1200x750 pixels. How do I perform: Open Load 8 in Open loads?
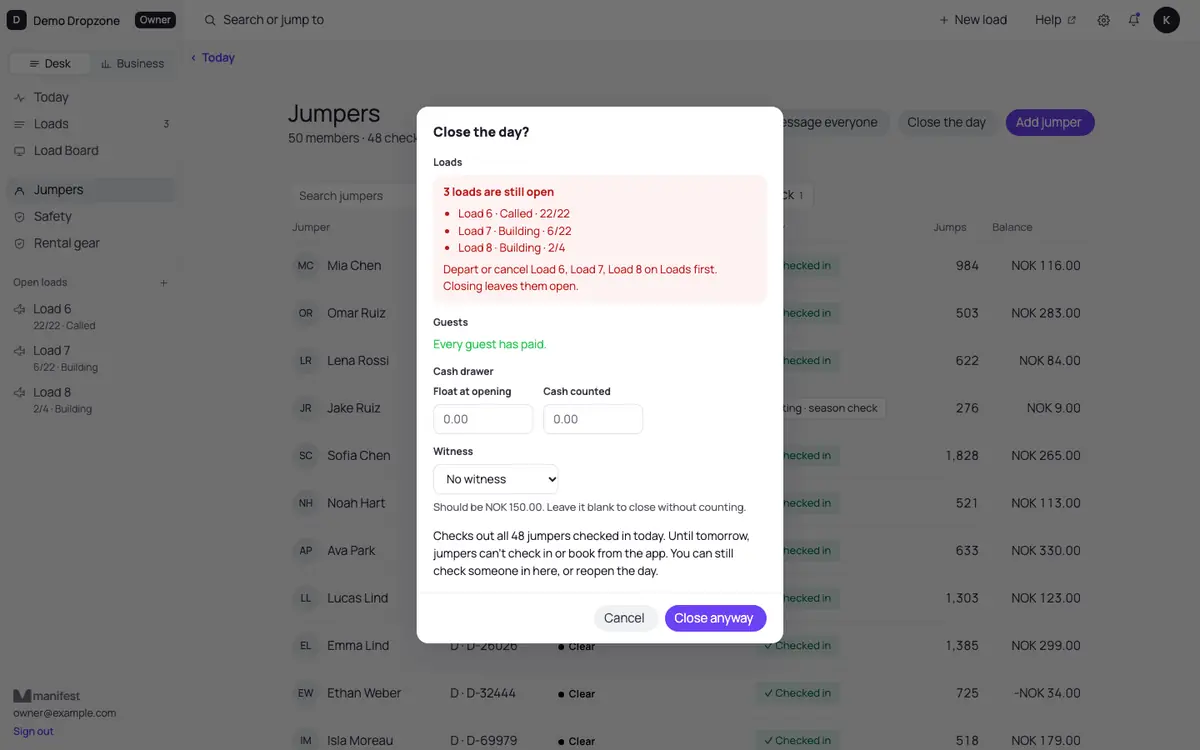91,400
